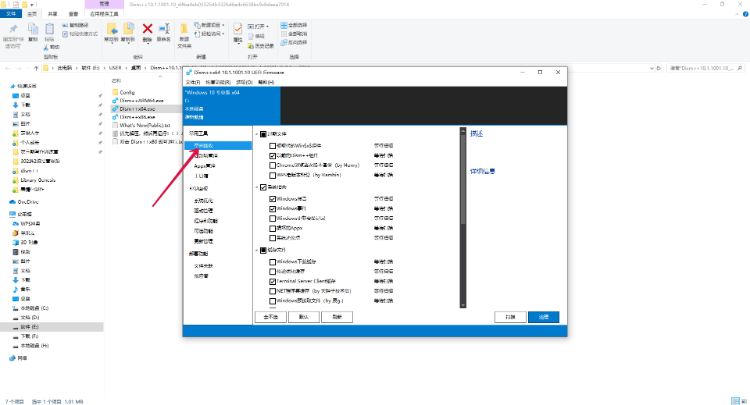Image resolution: width=750 pixels, height=405 pixels.
Task: Click the blue 清理 button in Dism++
Action: pos(543,317)
